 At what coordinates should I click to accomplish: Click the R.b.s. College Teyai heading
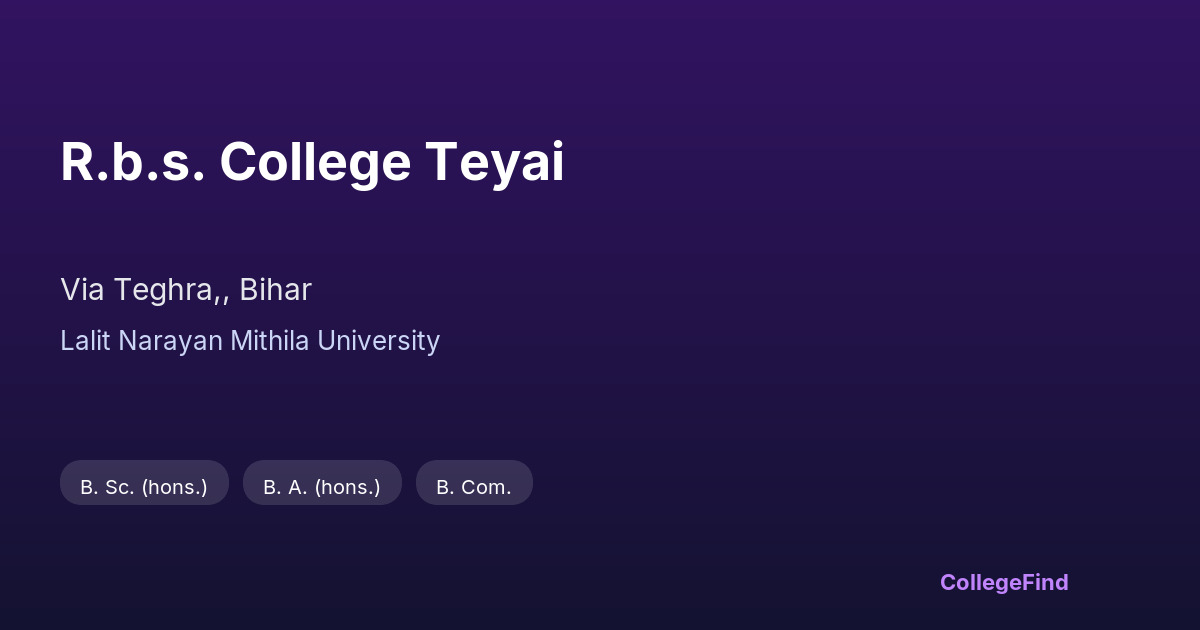pos(312,162)
